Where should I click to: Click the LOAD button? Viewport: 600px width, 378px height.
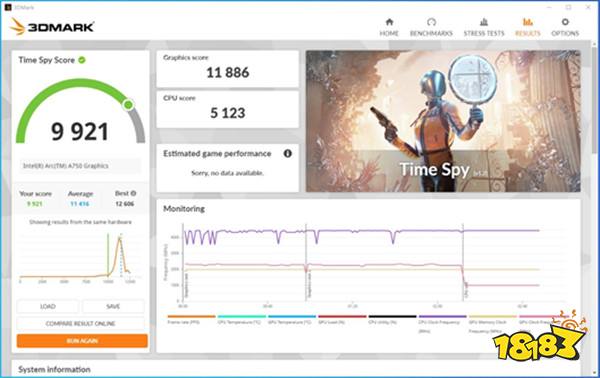48,306
